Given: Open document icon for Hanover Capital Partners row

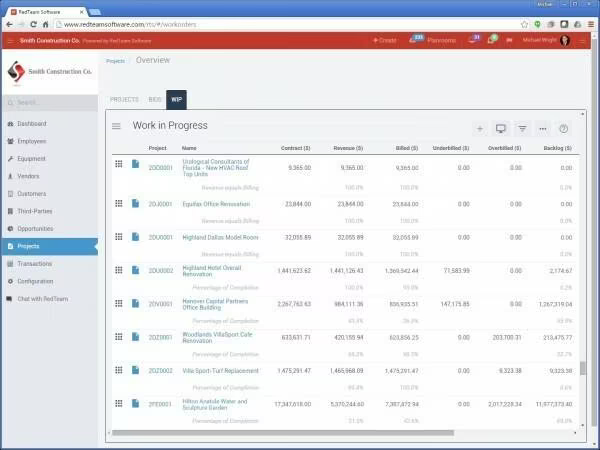Looking at the screenshot, I should coord(135,303).
